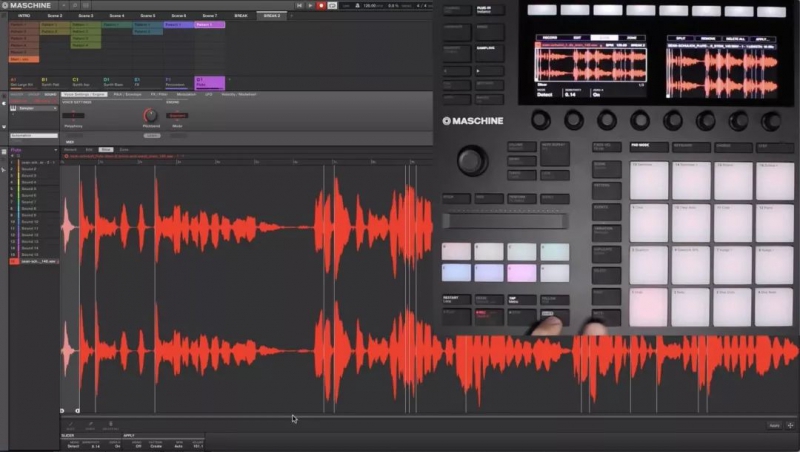Toggle the Zero-X On setting
This screenshot has height=452, width=800.
click(x=117, y=444)
